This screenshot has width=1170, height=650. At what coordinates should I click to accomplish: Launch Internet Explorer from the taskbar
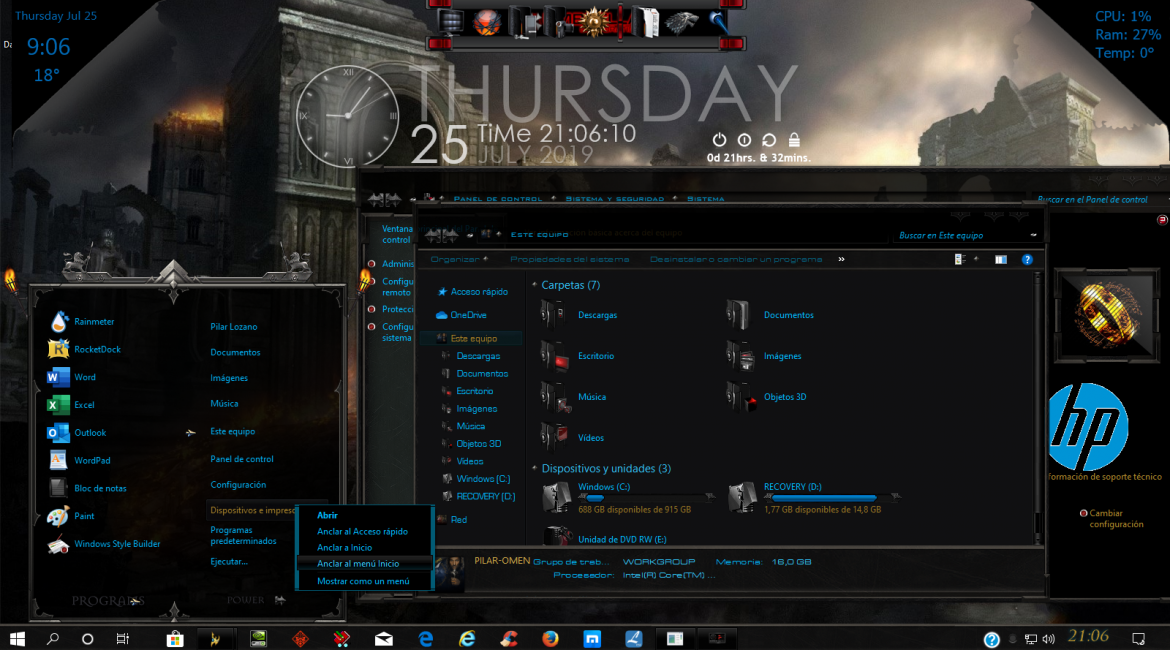tap(467, 639)
